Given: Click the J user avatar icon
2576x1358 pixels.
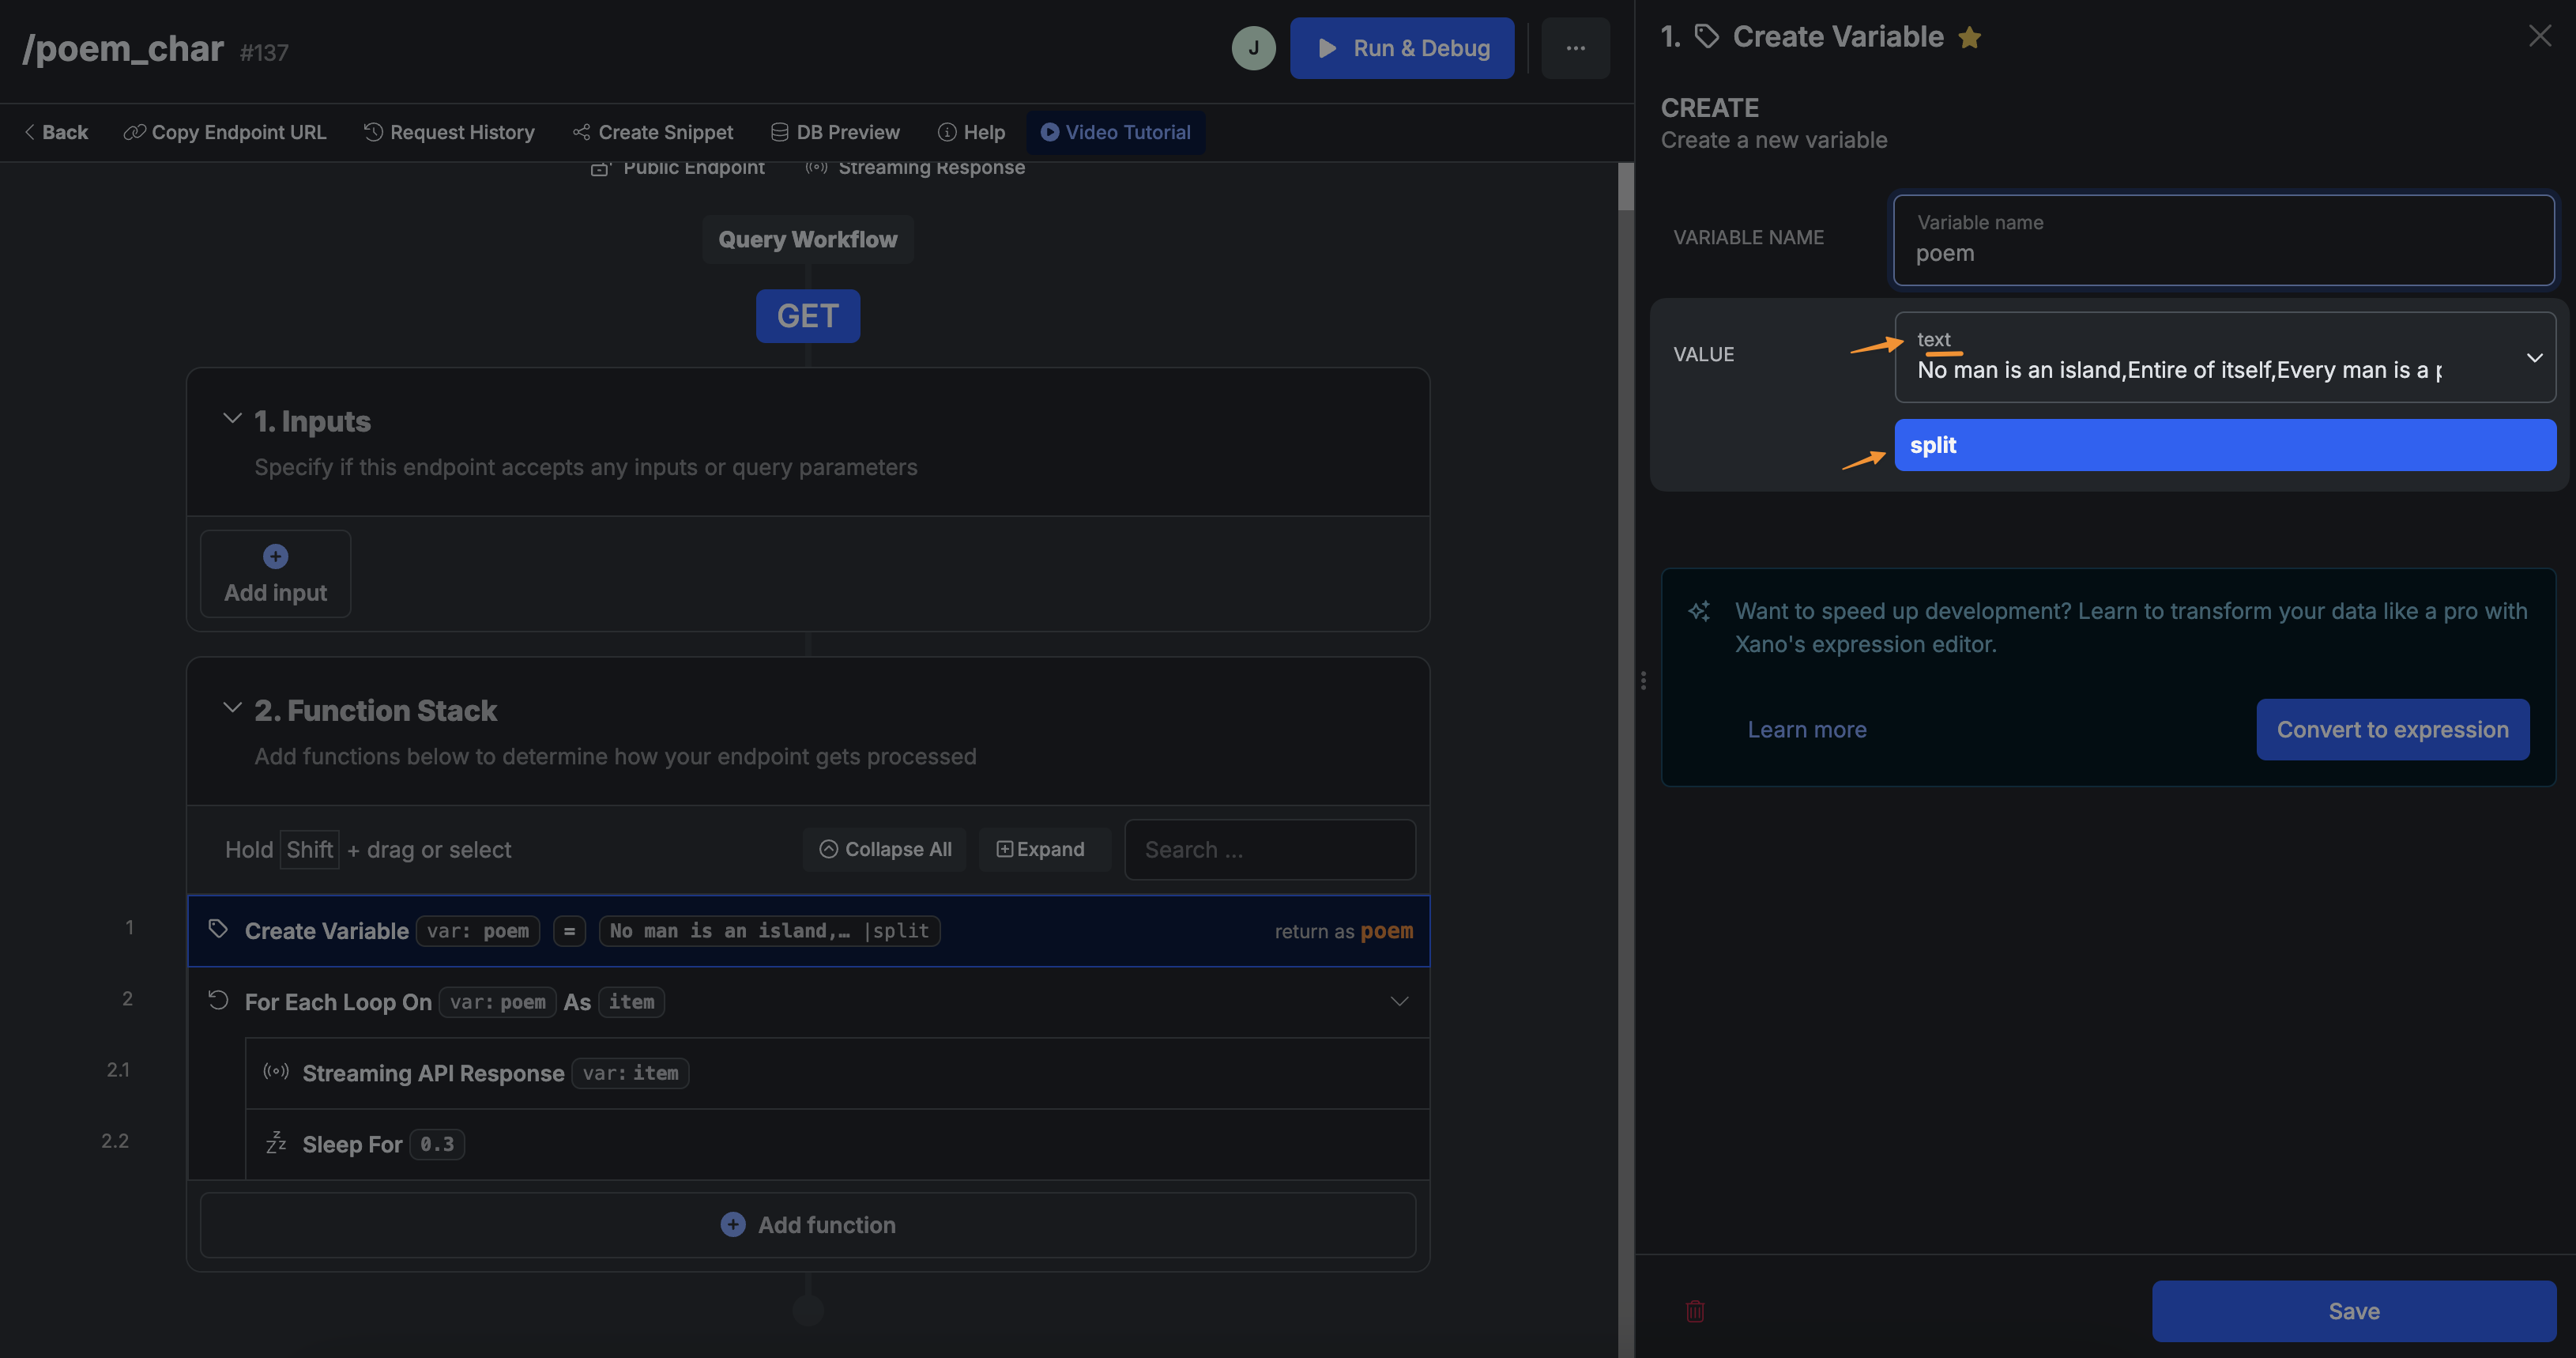Looking at the screenshot, I should [x=1253, y=48].
